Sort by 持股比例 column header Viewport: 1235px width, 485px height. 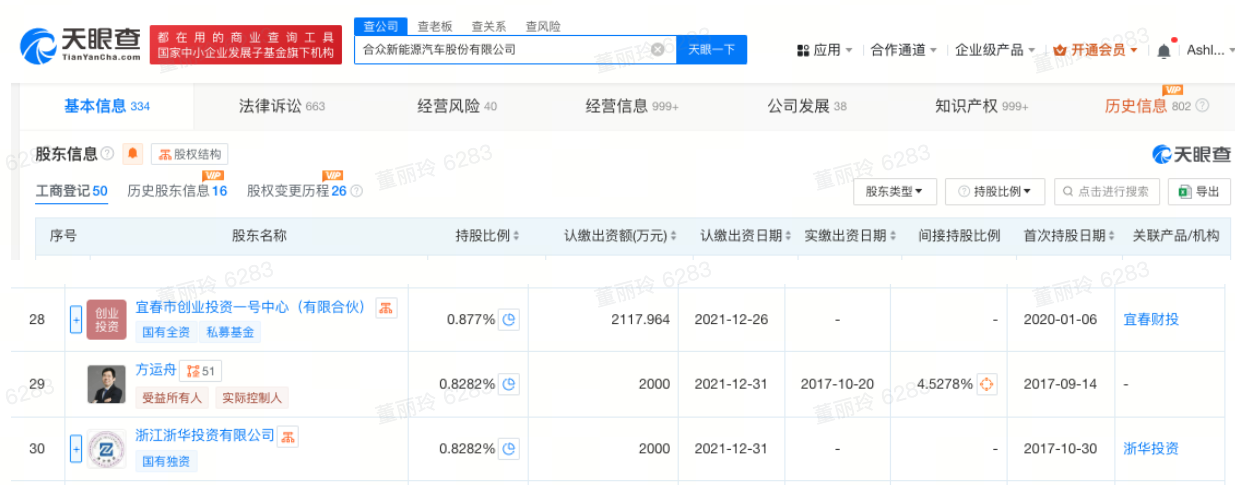488,236
